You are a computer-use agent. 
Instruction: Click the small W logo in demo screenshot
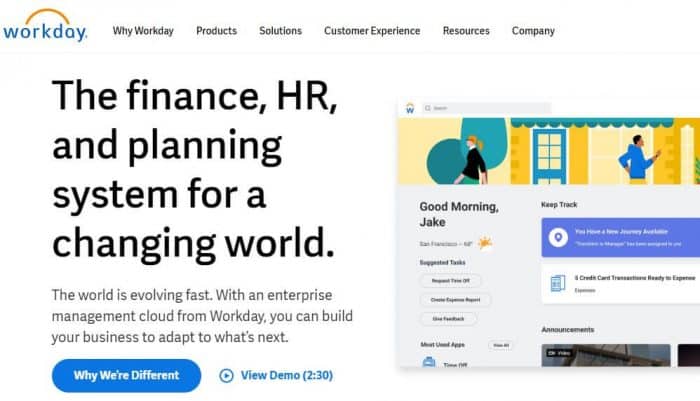tap(410, 109)
